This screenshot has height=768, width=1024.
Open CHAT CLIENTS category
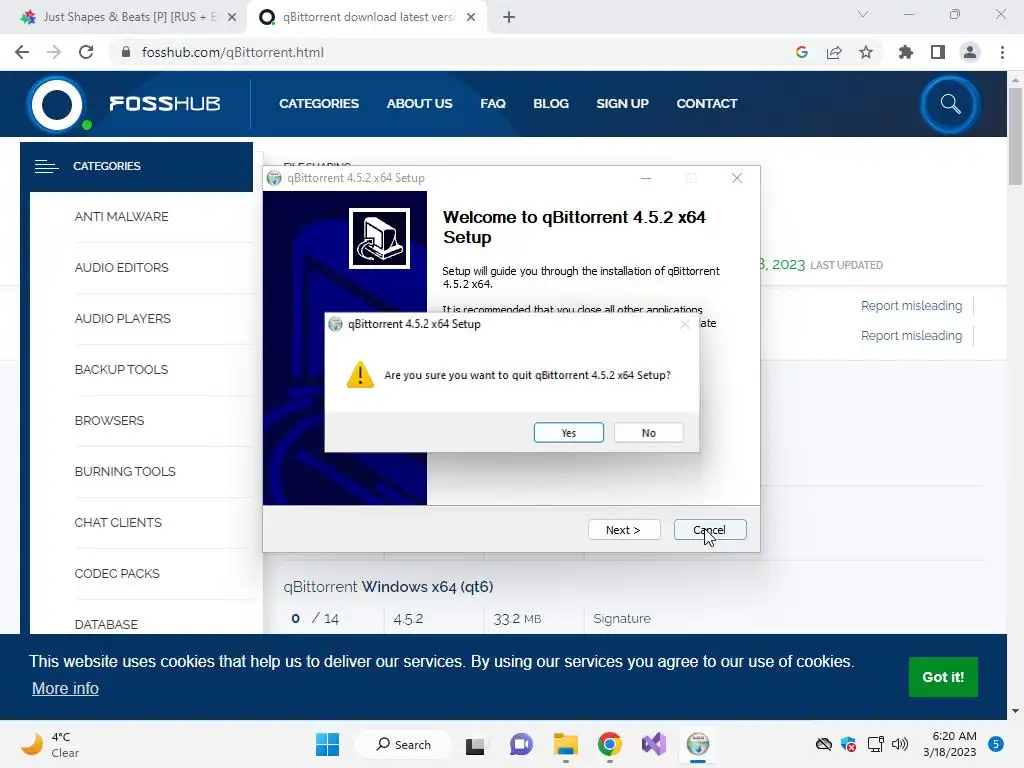(x=118, y=522)
